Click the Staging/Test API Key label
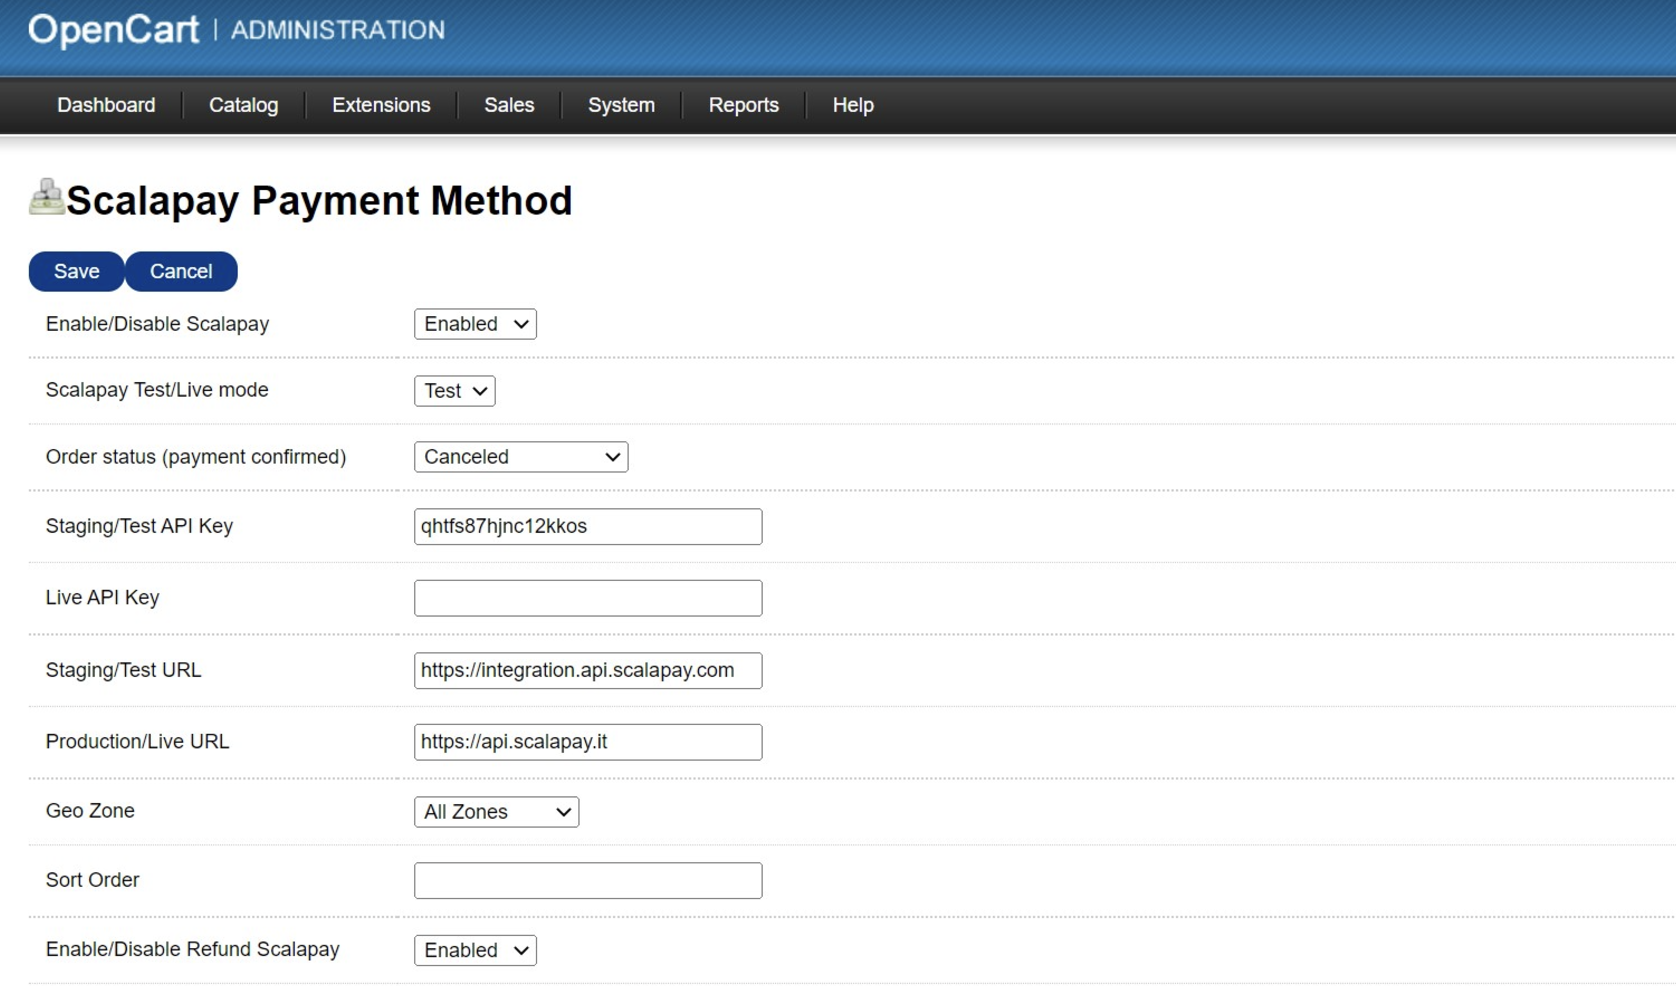This screenshot has width=1676, height=986. pyautogui.click(x=139, y=526)
